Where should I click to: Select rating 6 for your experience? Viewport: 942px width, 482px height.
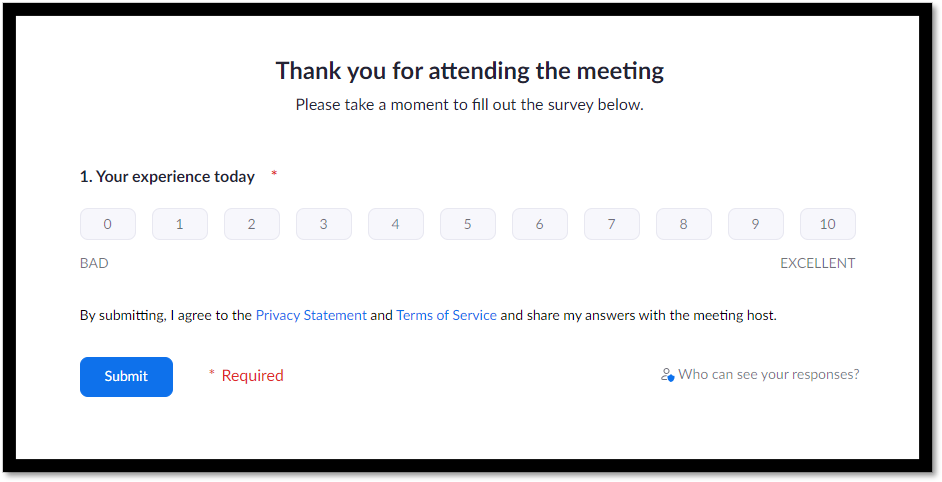pyautogui.click(x=540, y=224)
